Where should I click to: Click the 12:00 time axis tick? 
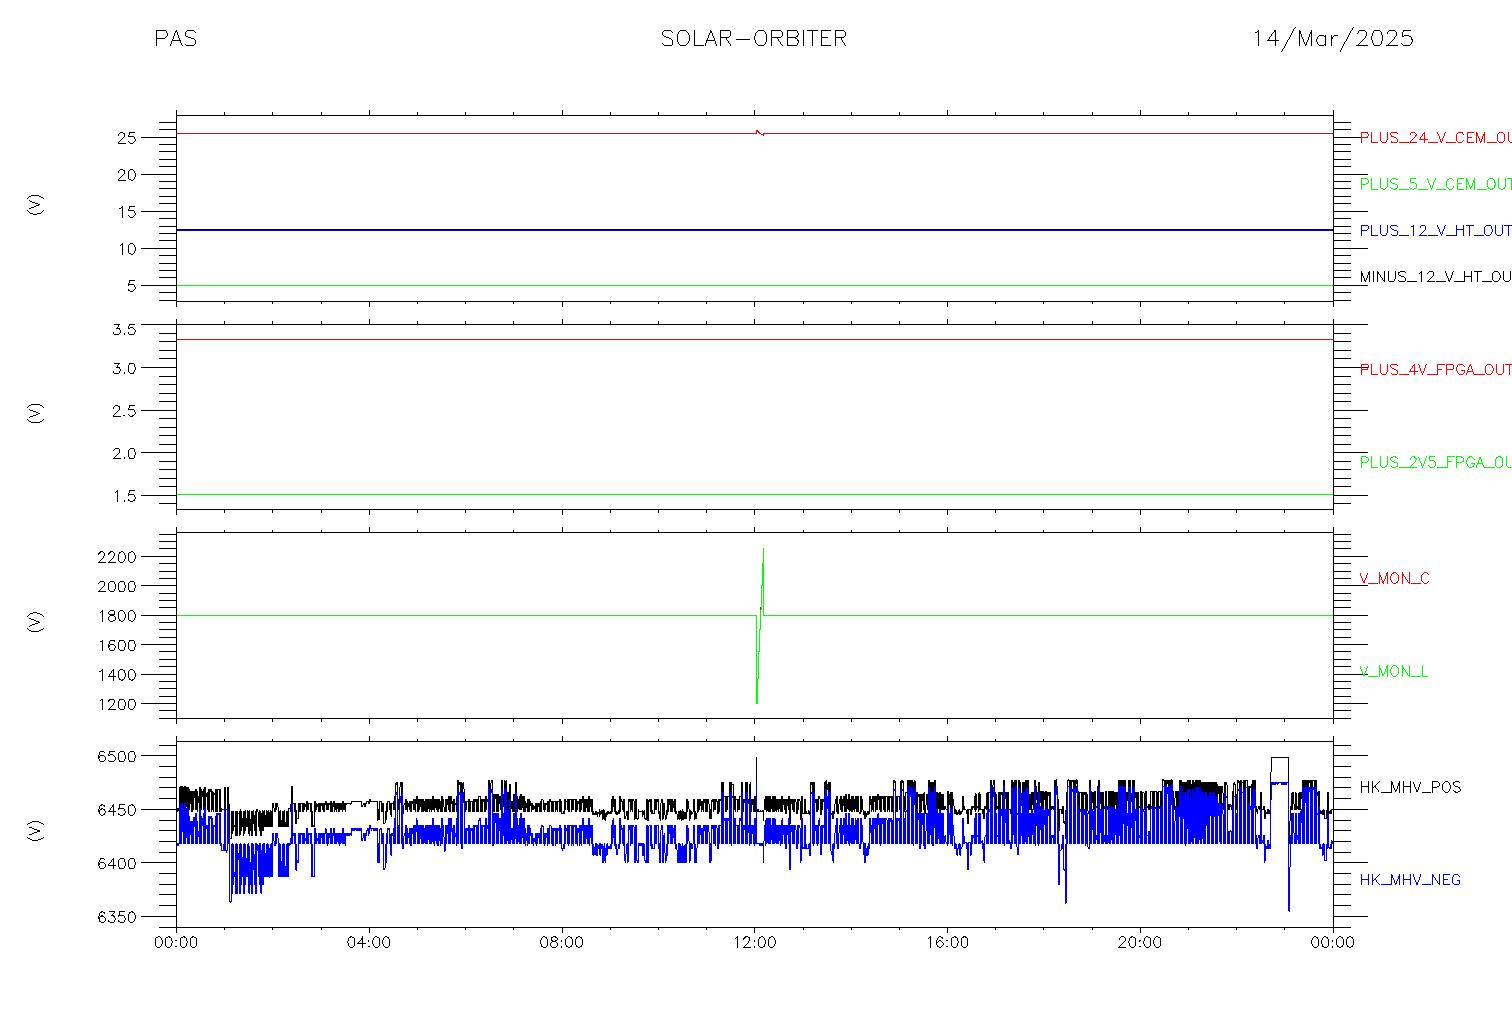click(754, 942)
